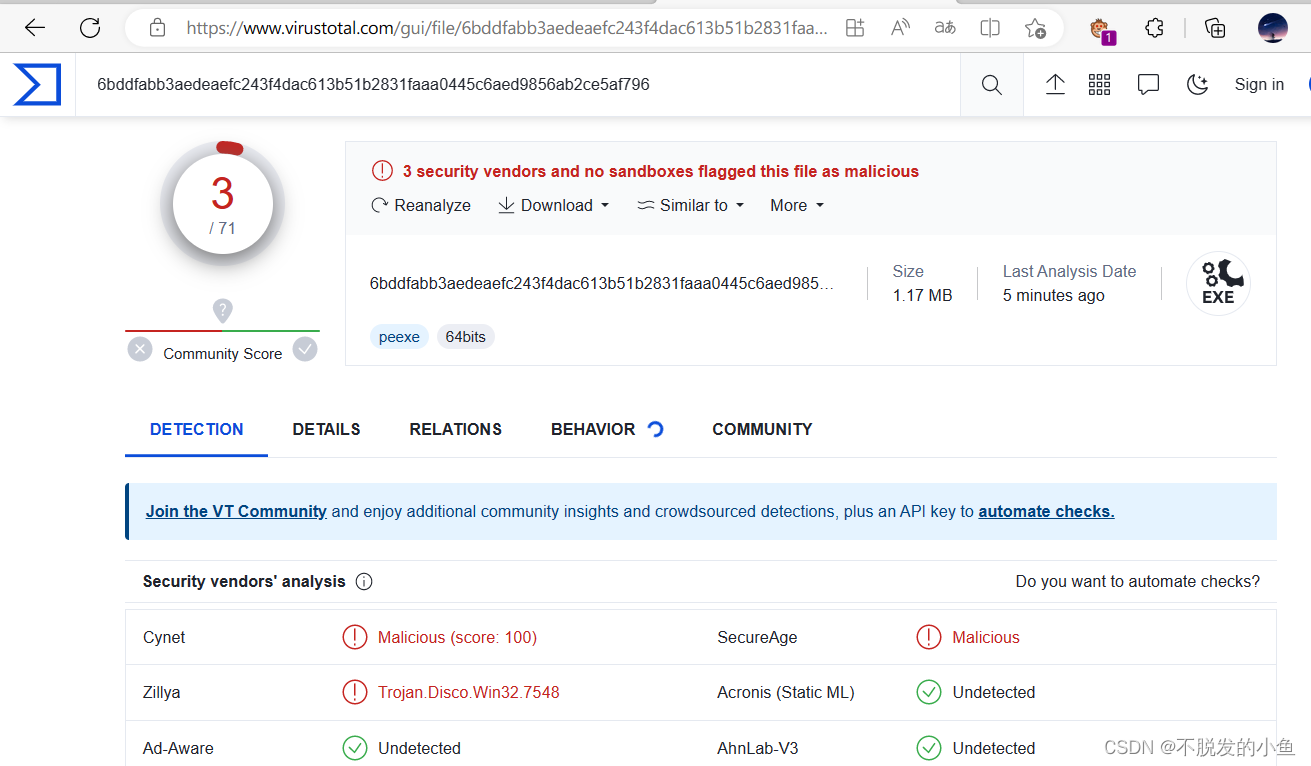The width and height of the screenshot is (1311, 766).
Task: Click the automate checks link
Action: [x=1046, y=511]
